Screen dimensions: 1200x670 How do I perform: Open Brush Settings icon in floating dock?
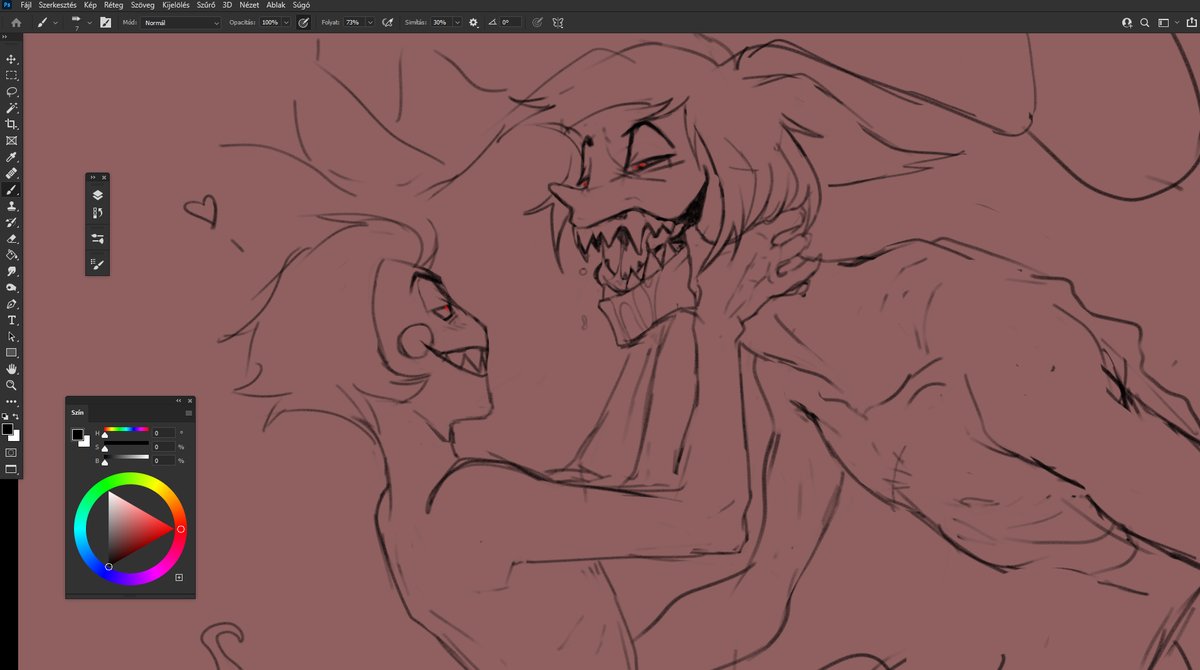point(97,239)
